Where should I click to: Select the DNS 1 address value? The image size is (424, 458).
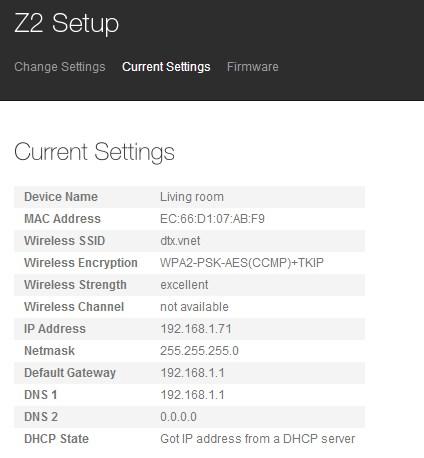192,395
